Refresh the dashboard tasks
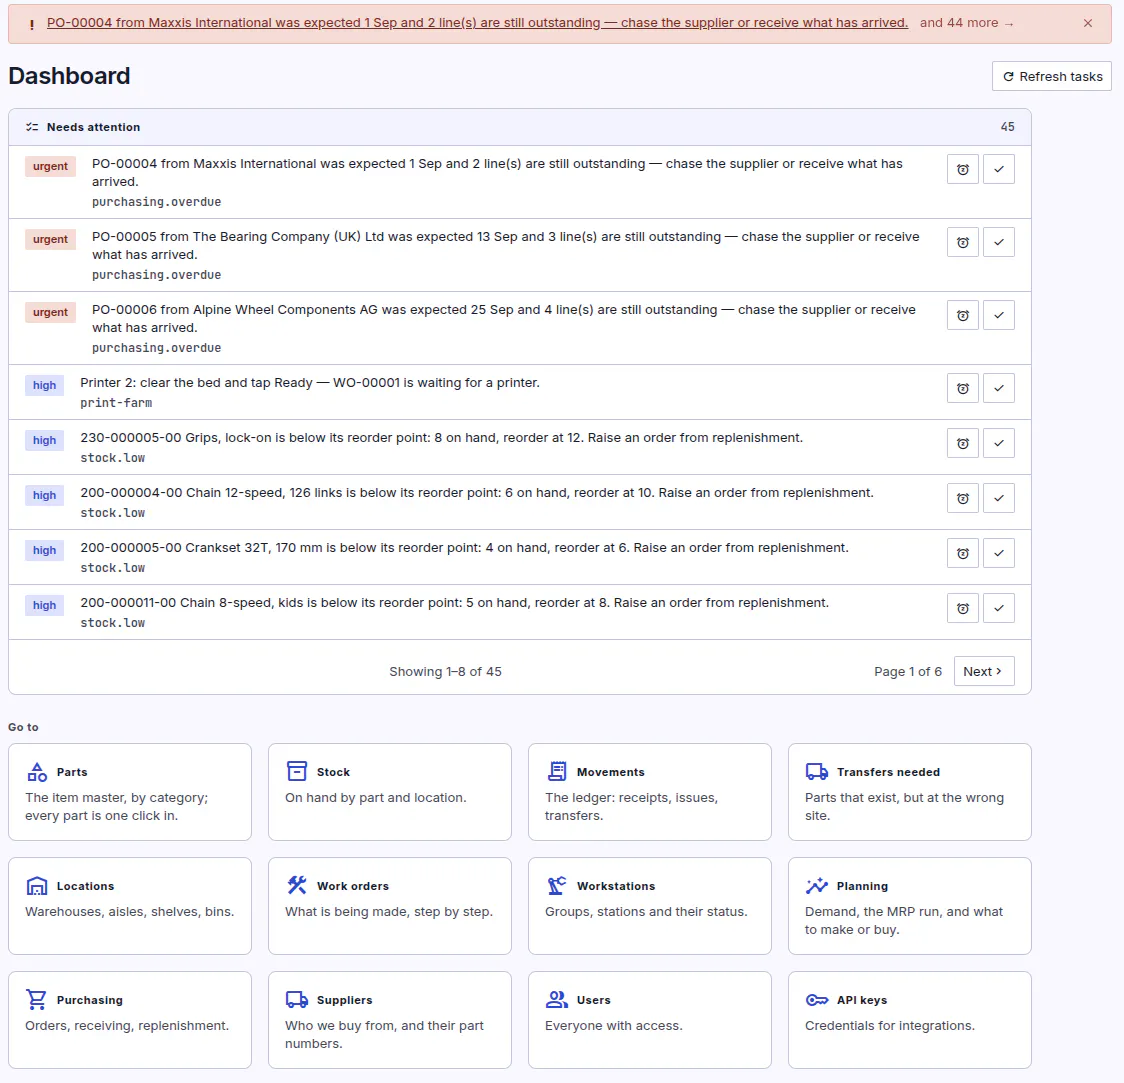 pos(1052,76)
